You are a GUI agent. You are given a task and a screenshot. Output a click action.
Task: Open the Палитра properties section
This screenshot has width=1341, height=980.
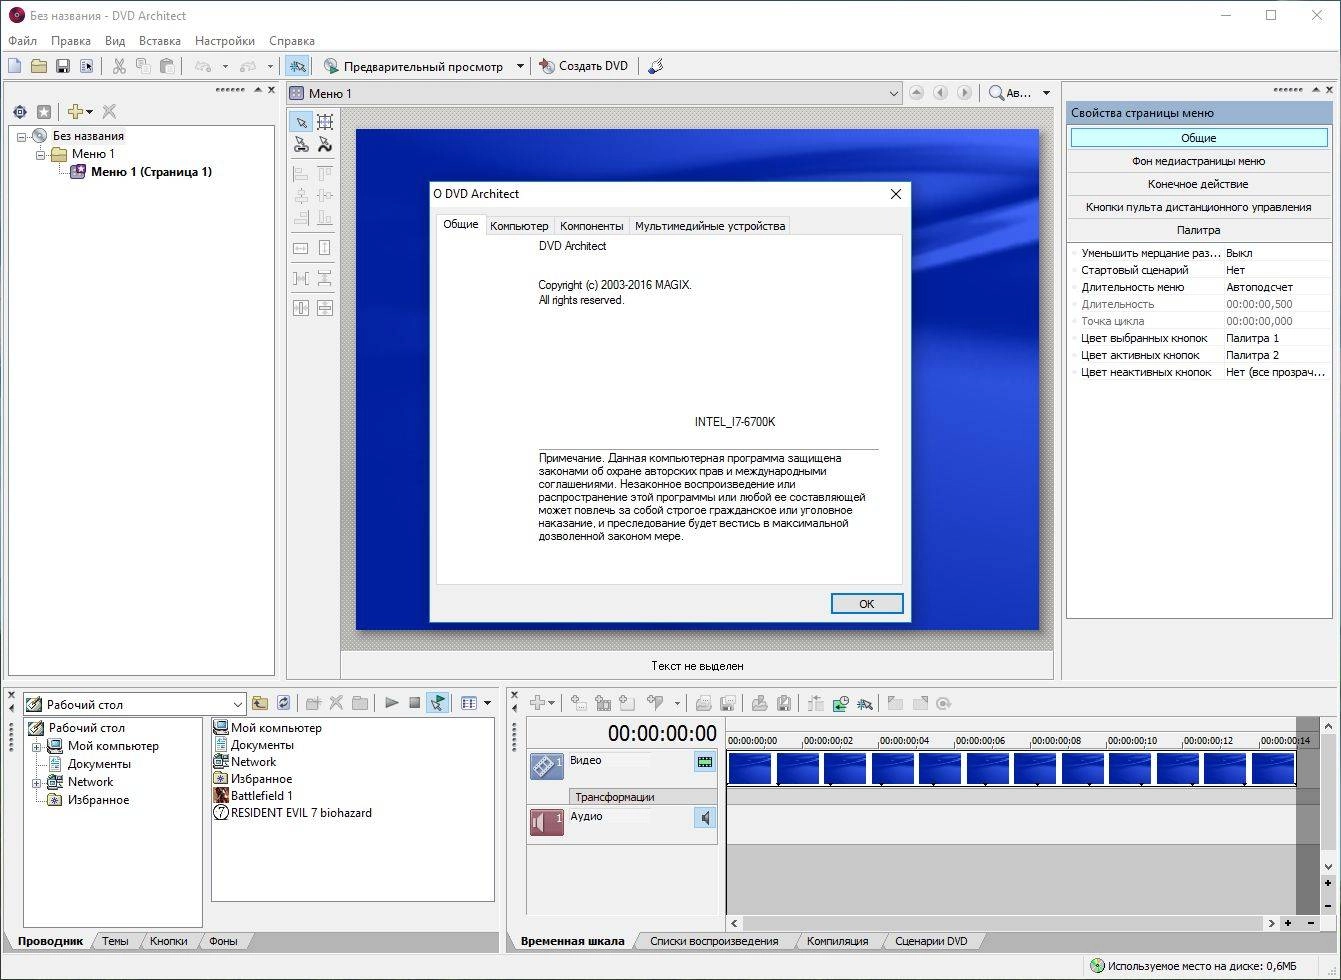tap(1198, 230)
